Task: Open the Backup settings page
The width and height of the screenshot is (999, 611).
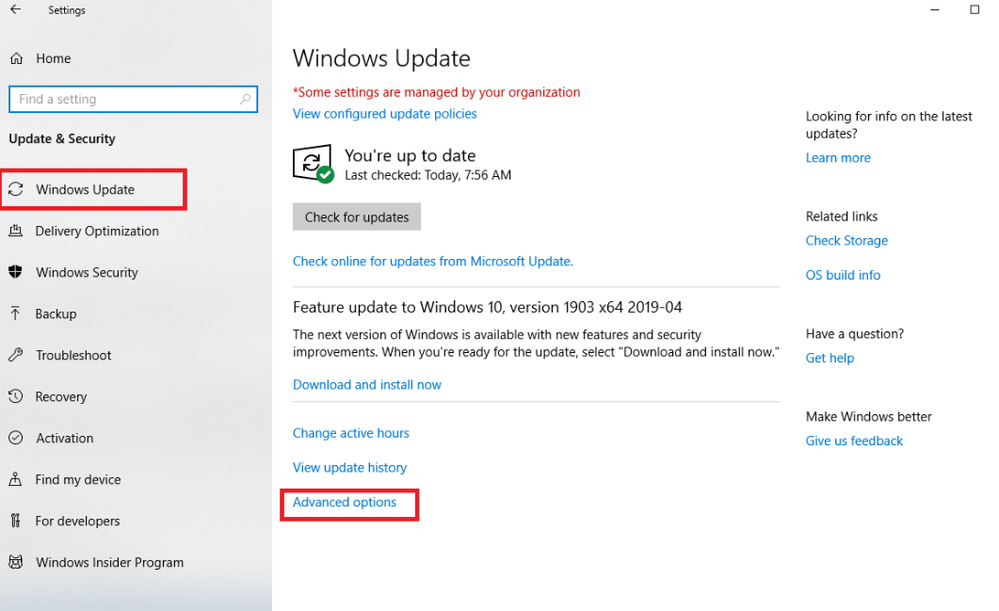Action: pos(56,313)
